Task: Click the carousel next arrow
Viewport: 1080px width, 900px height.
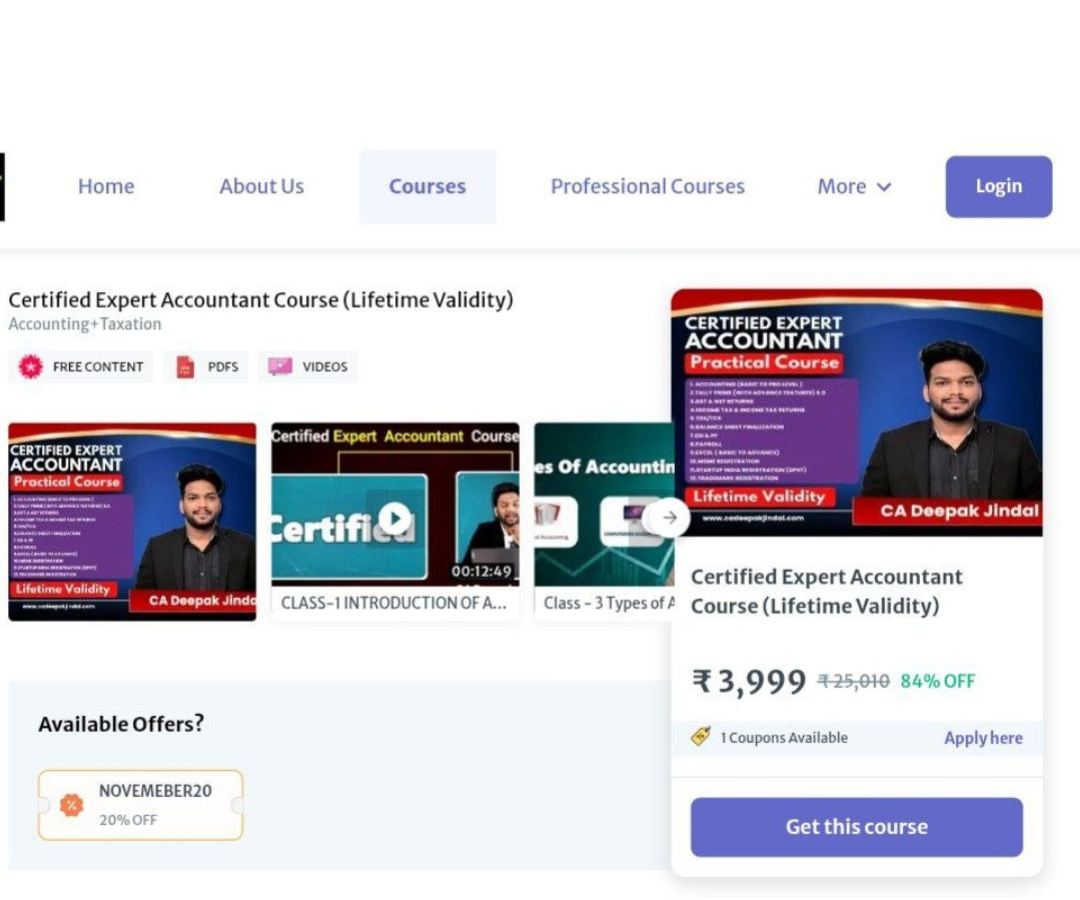Action: [x=669, y=518]
